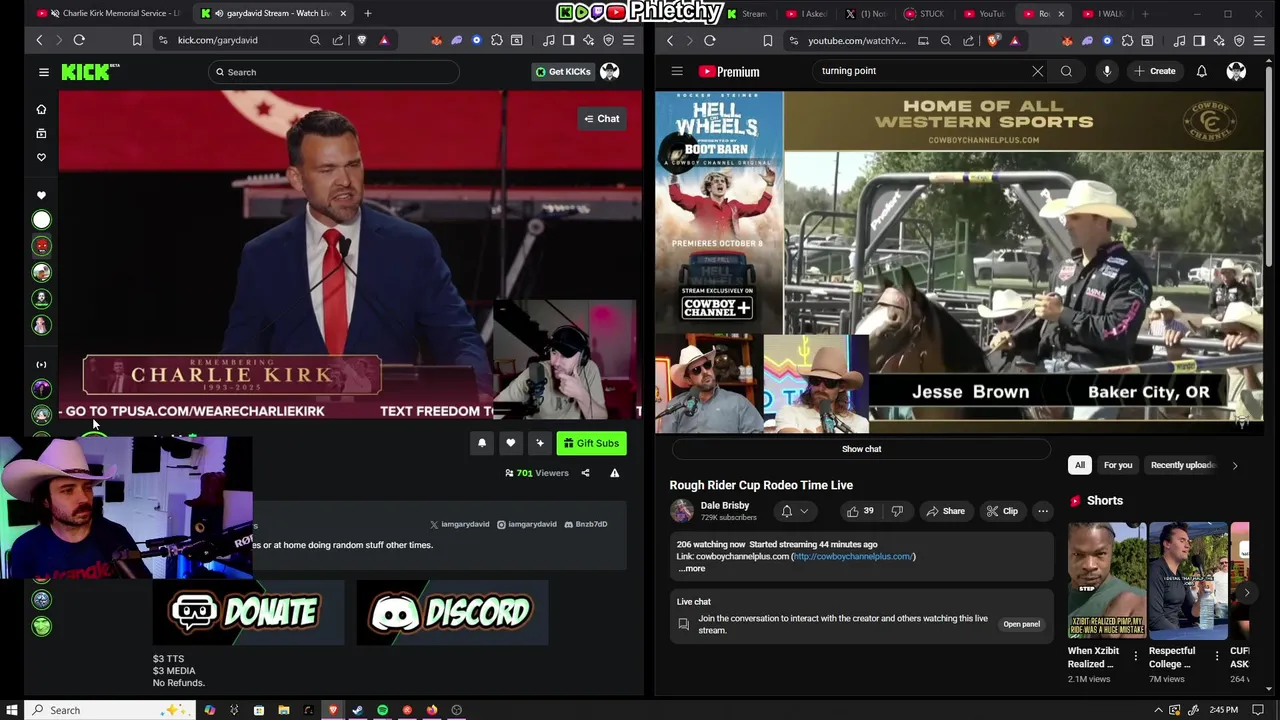Select the For you filter chip

(x=1118, y=465)
